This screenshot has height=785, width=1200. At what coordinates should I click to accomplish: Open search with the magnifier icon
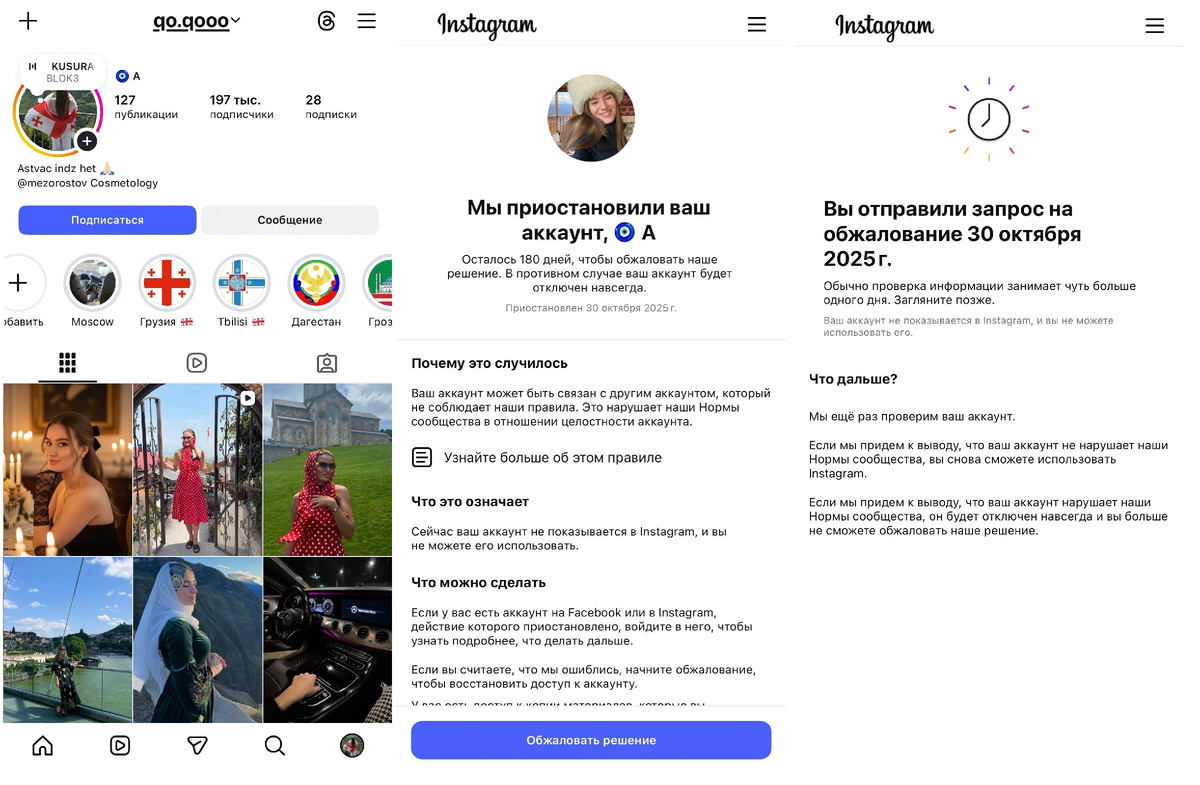point(274,745)
